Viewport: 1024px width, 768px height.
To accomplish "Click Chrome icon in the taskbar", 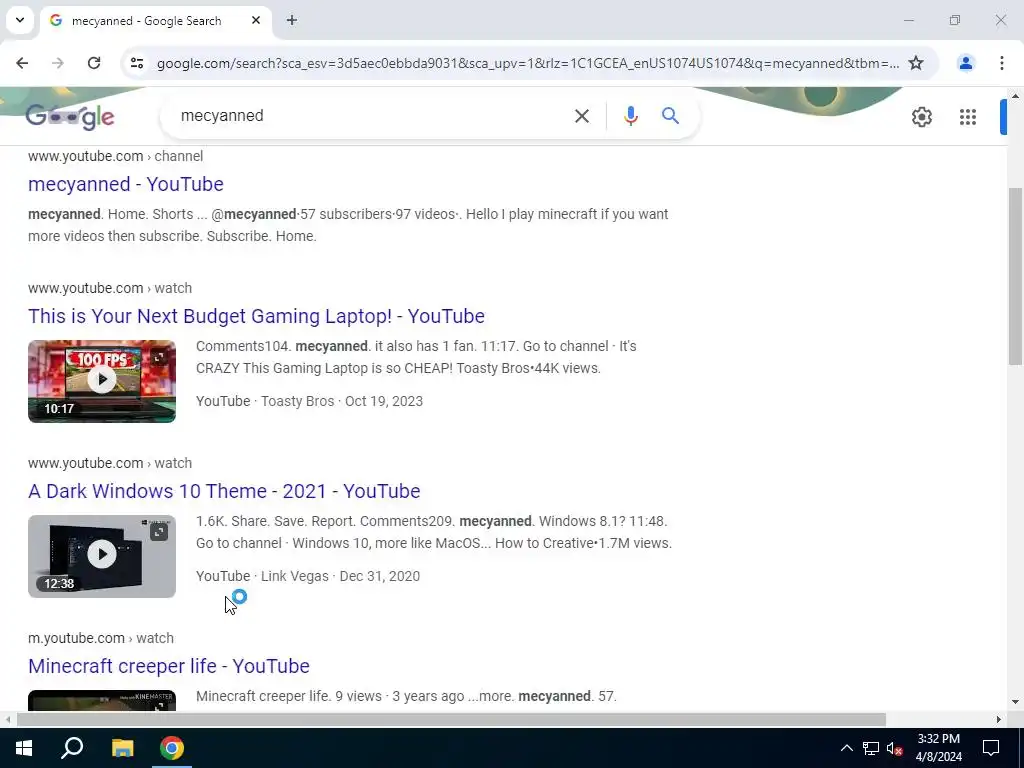I will (x=172, y=748).
